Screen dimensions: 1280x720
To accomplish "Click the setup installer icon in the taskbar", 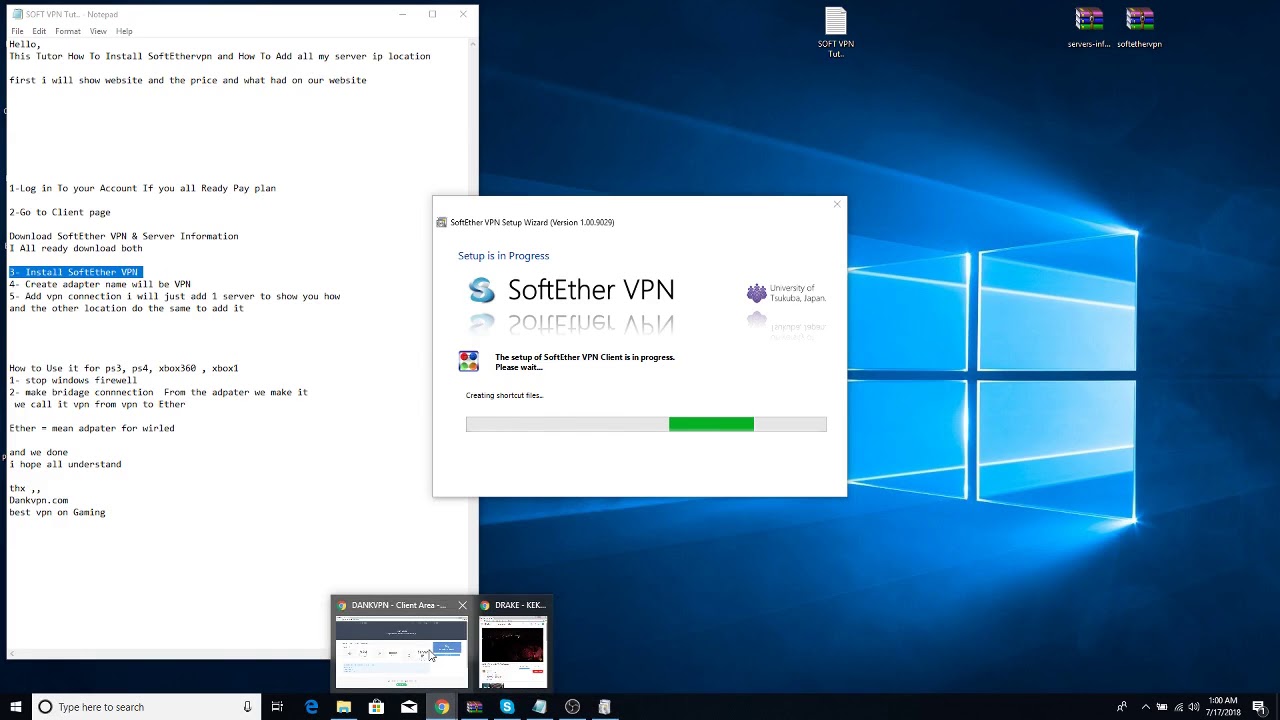I will coord(604,707).
